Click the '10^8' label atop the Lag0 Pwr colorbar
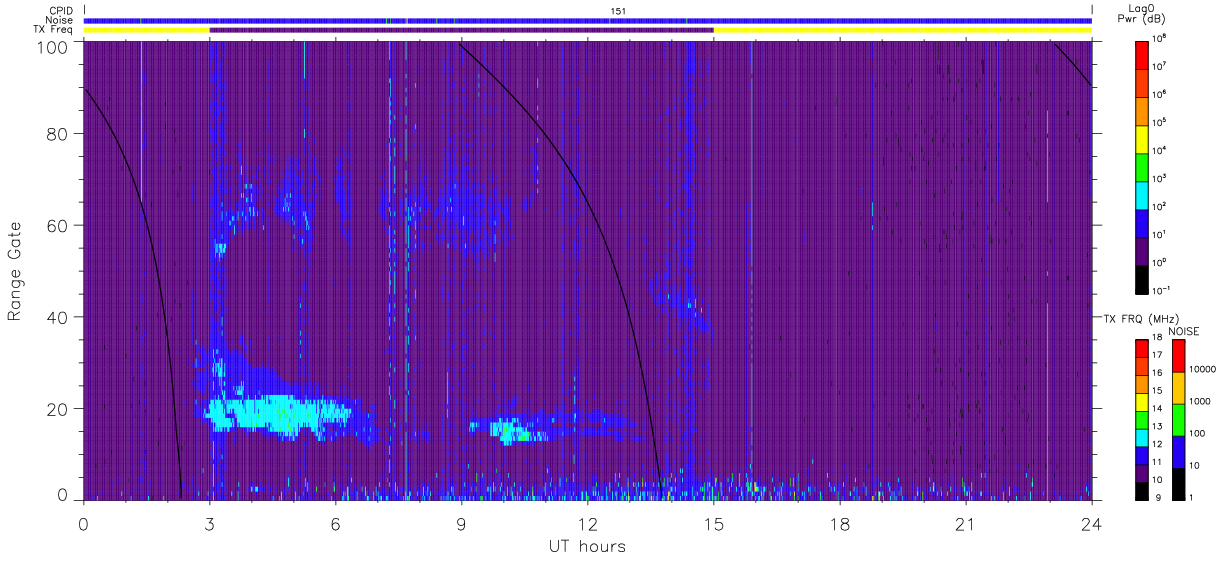 1159,38
